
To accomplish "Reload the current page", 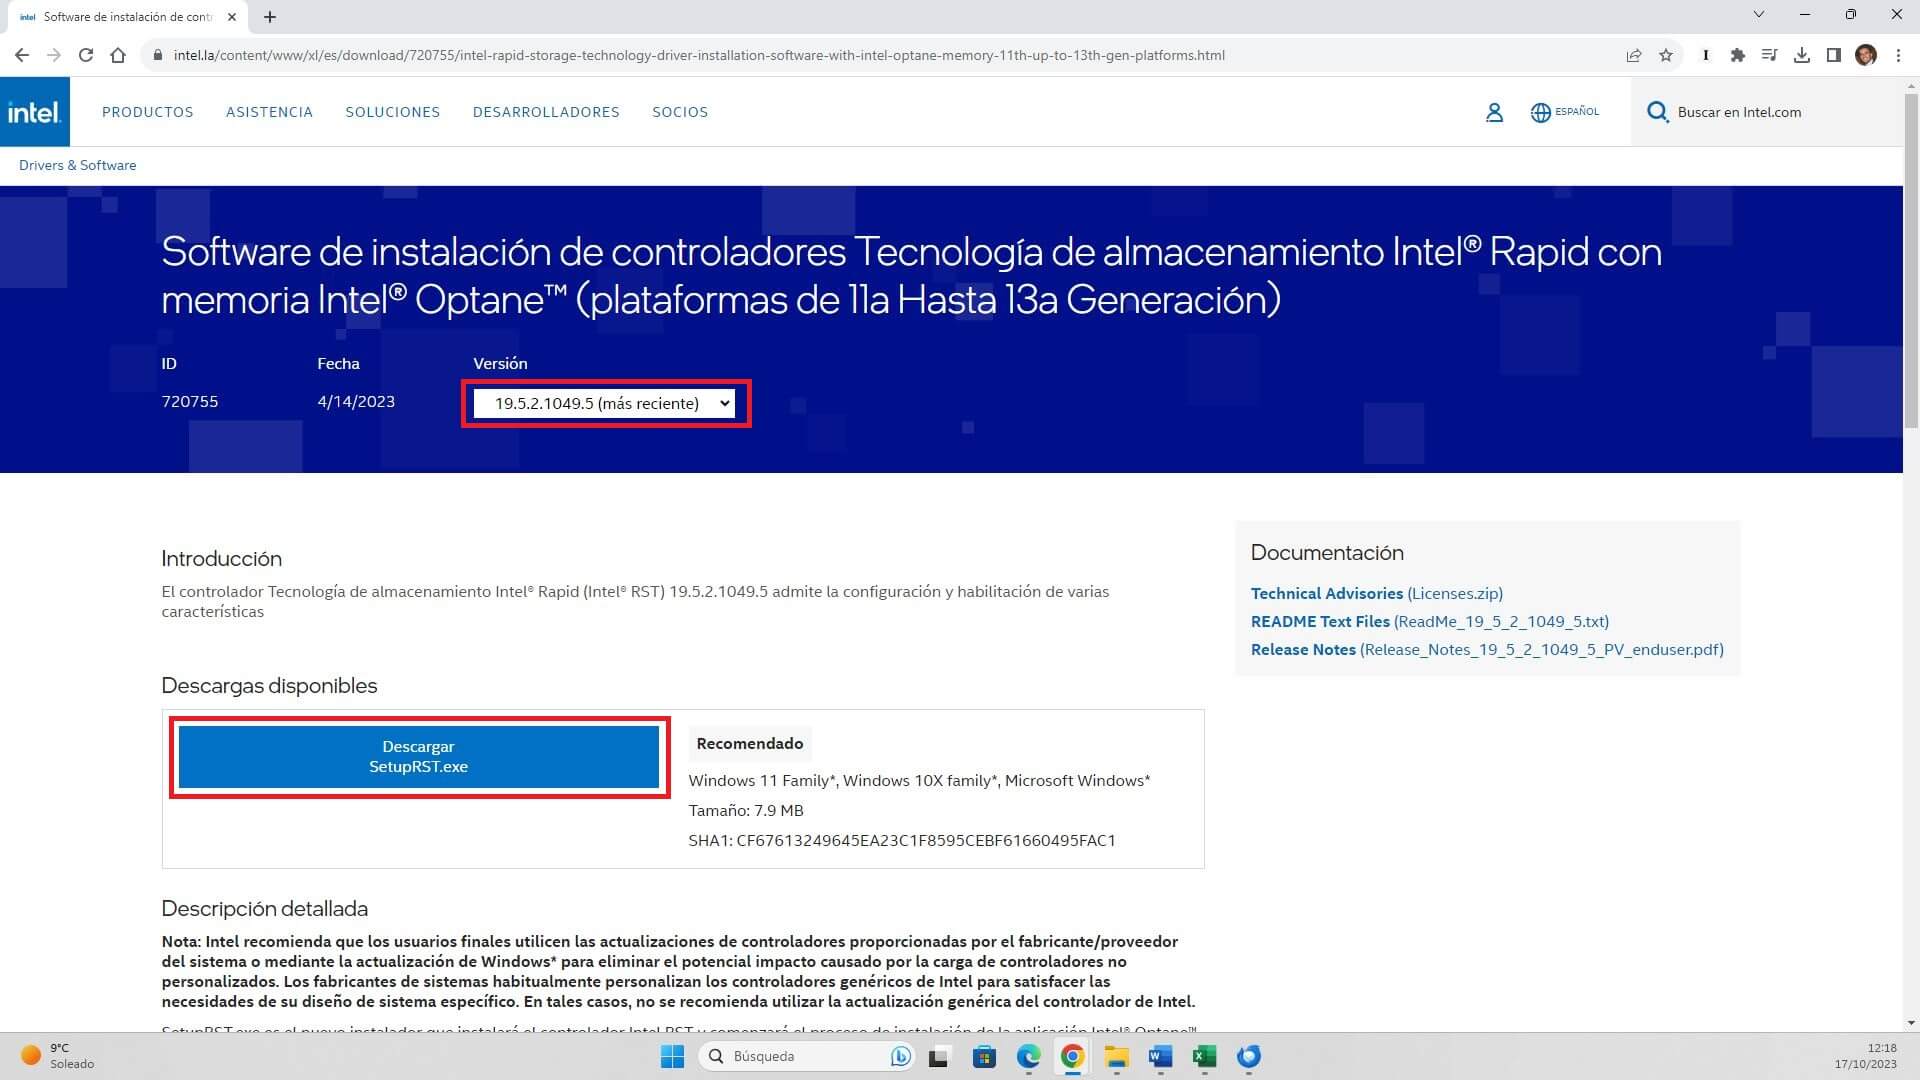I will point(86,56).
